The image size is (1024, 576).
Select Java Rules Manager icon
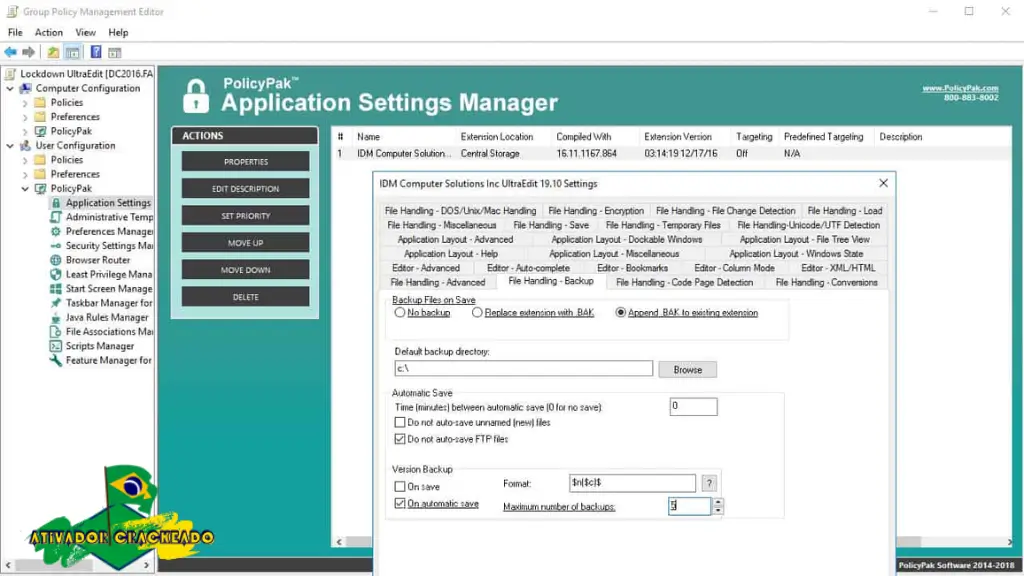[56, 317]
